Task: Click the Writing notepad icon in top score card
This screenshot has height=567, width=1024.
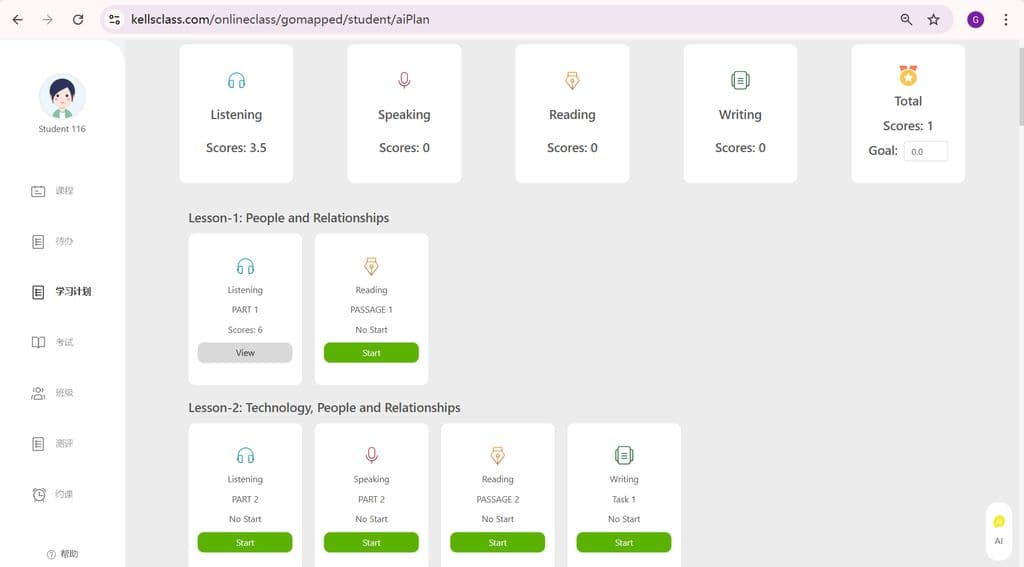Action: tap(740, 81)
